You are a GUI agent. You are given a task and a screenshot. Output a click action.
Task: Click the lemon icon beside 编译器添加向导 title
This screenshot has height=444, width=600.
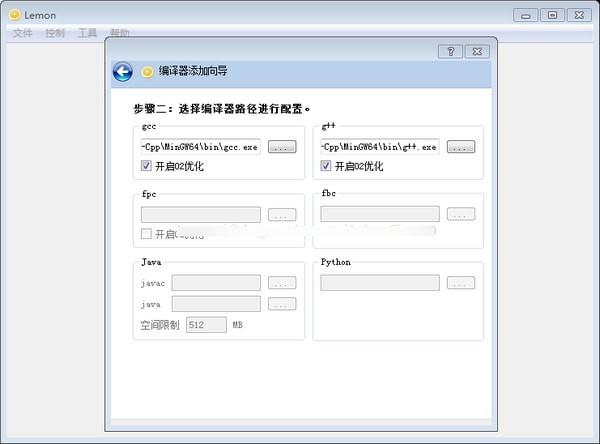tap(147, 72)
